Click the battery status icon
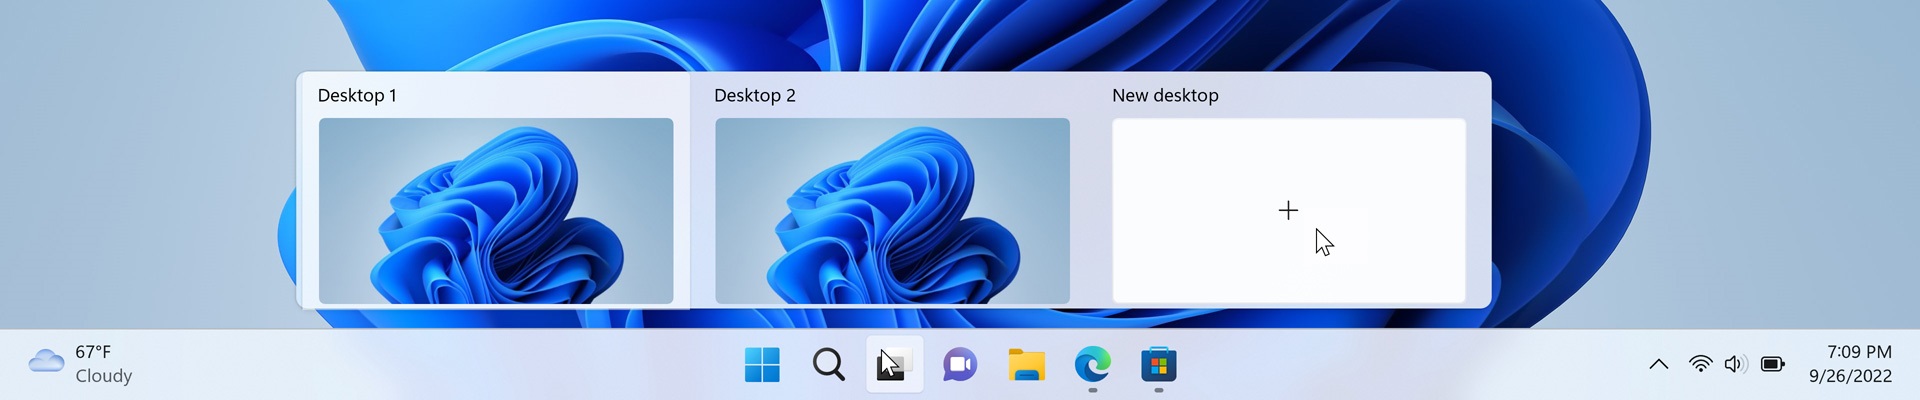1920x400 pixels. pos(1772,364)
